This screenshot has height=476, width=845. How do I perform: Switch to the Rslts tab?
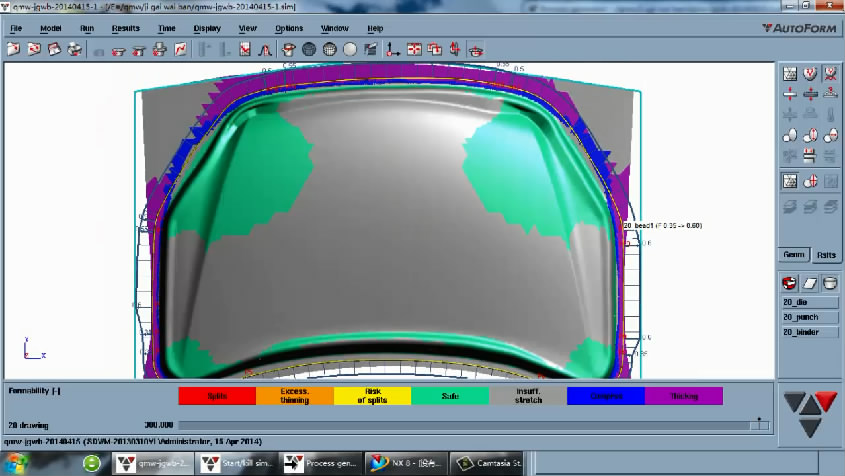(x=825, y=255)
